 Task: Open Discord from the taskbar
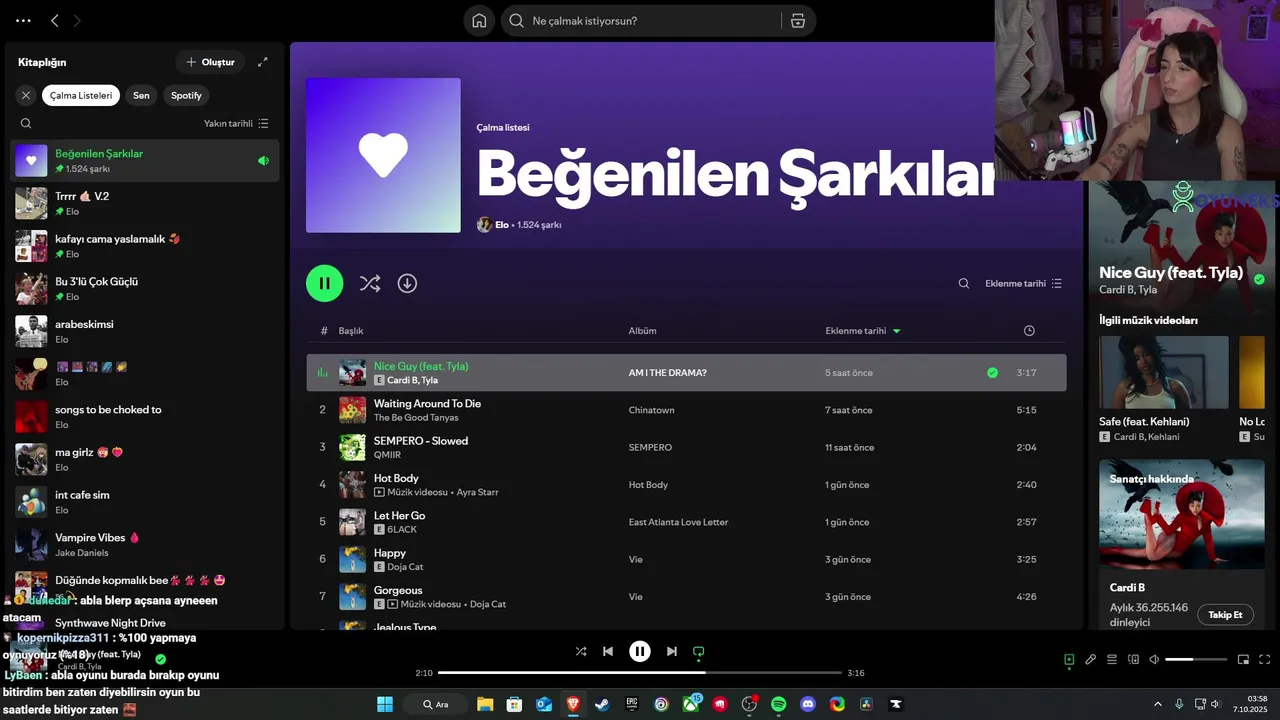tap(808, 704)
